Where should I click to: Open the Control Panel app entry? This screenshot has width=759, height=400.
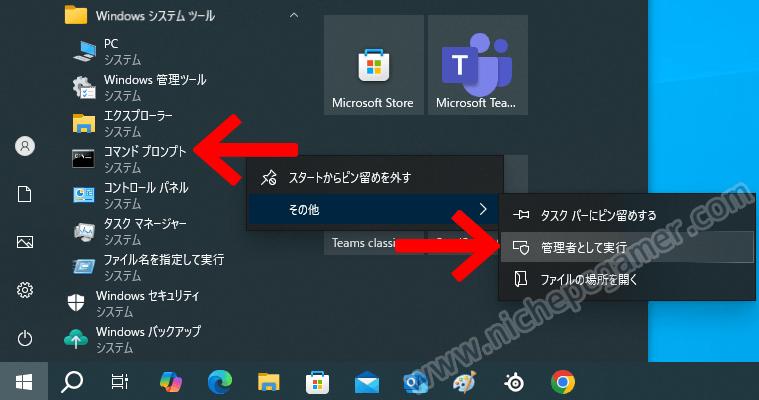coord(145,188)
